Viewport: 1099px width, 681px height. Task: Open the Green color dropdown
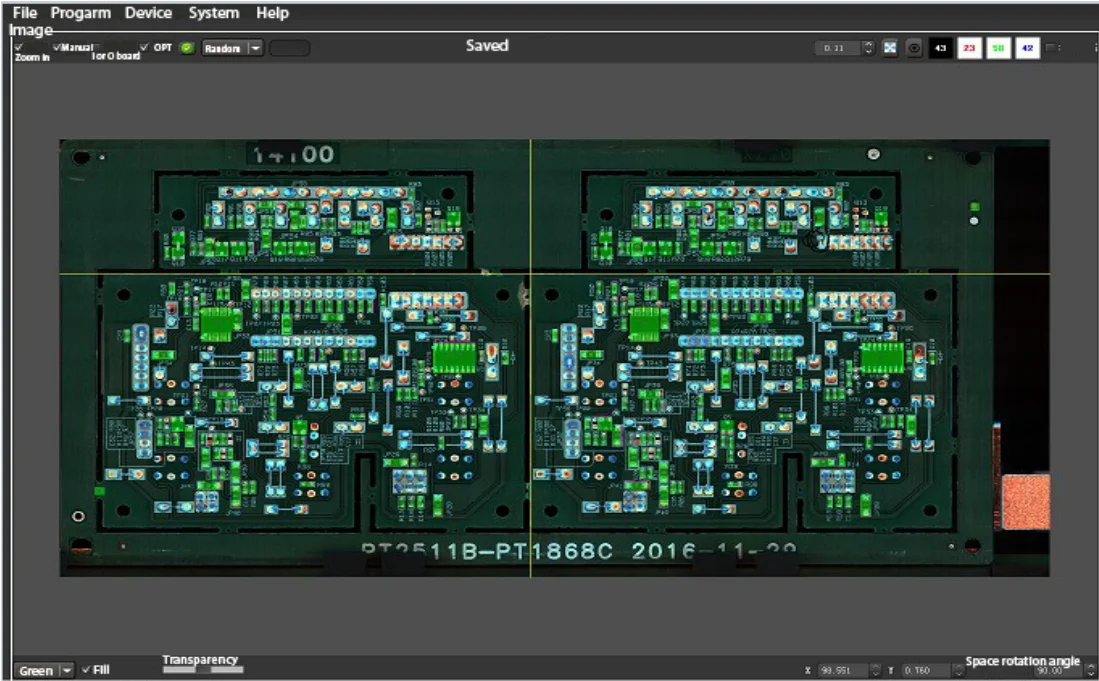pos(67,670)
